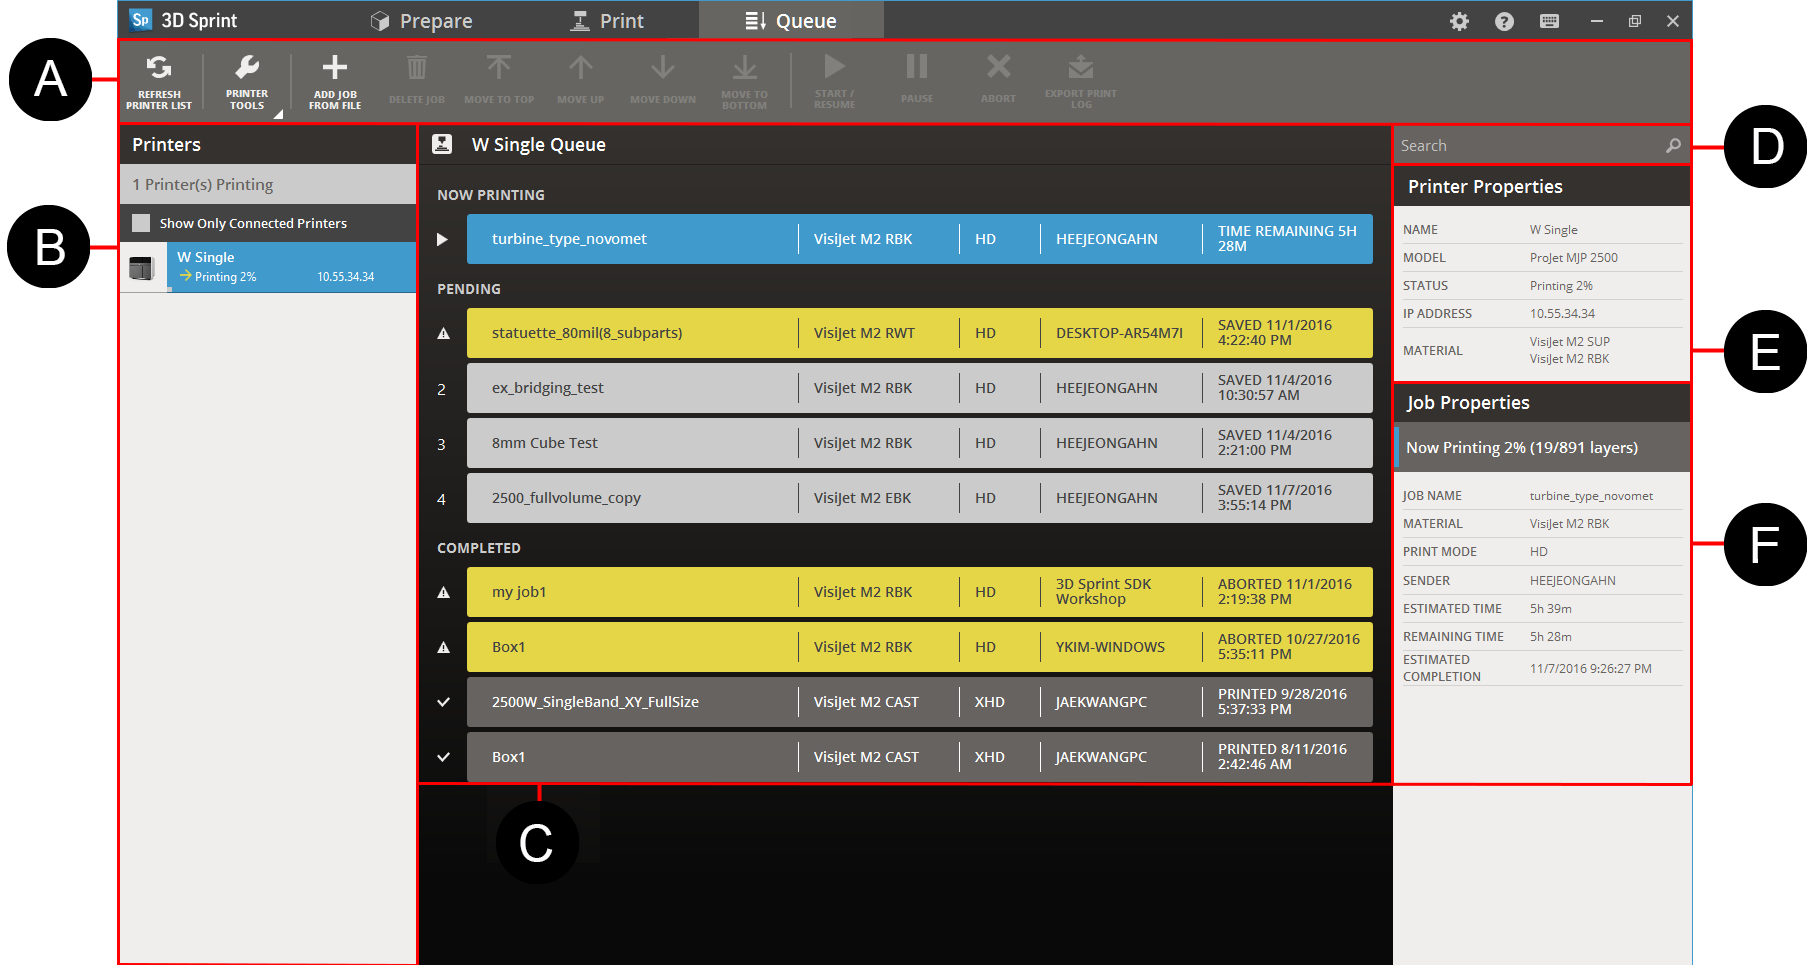Viewport: 1814px width, 965px height.
Task: Switch to the Print tab
Action: [x=607, y=21]
